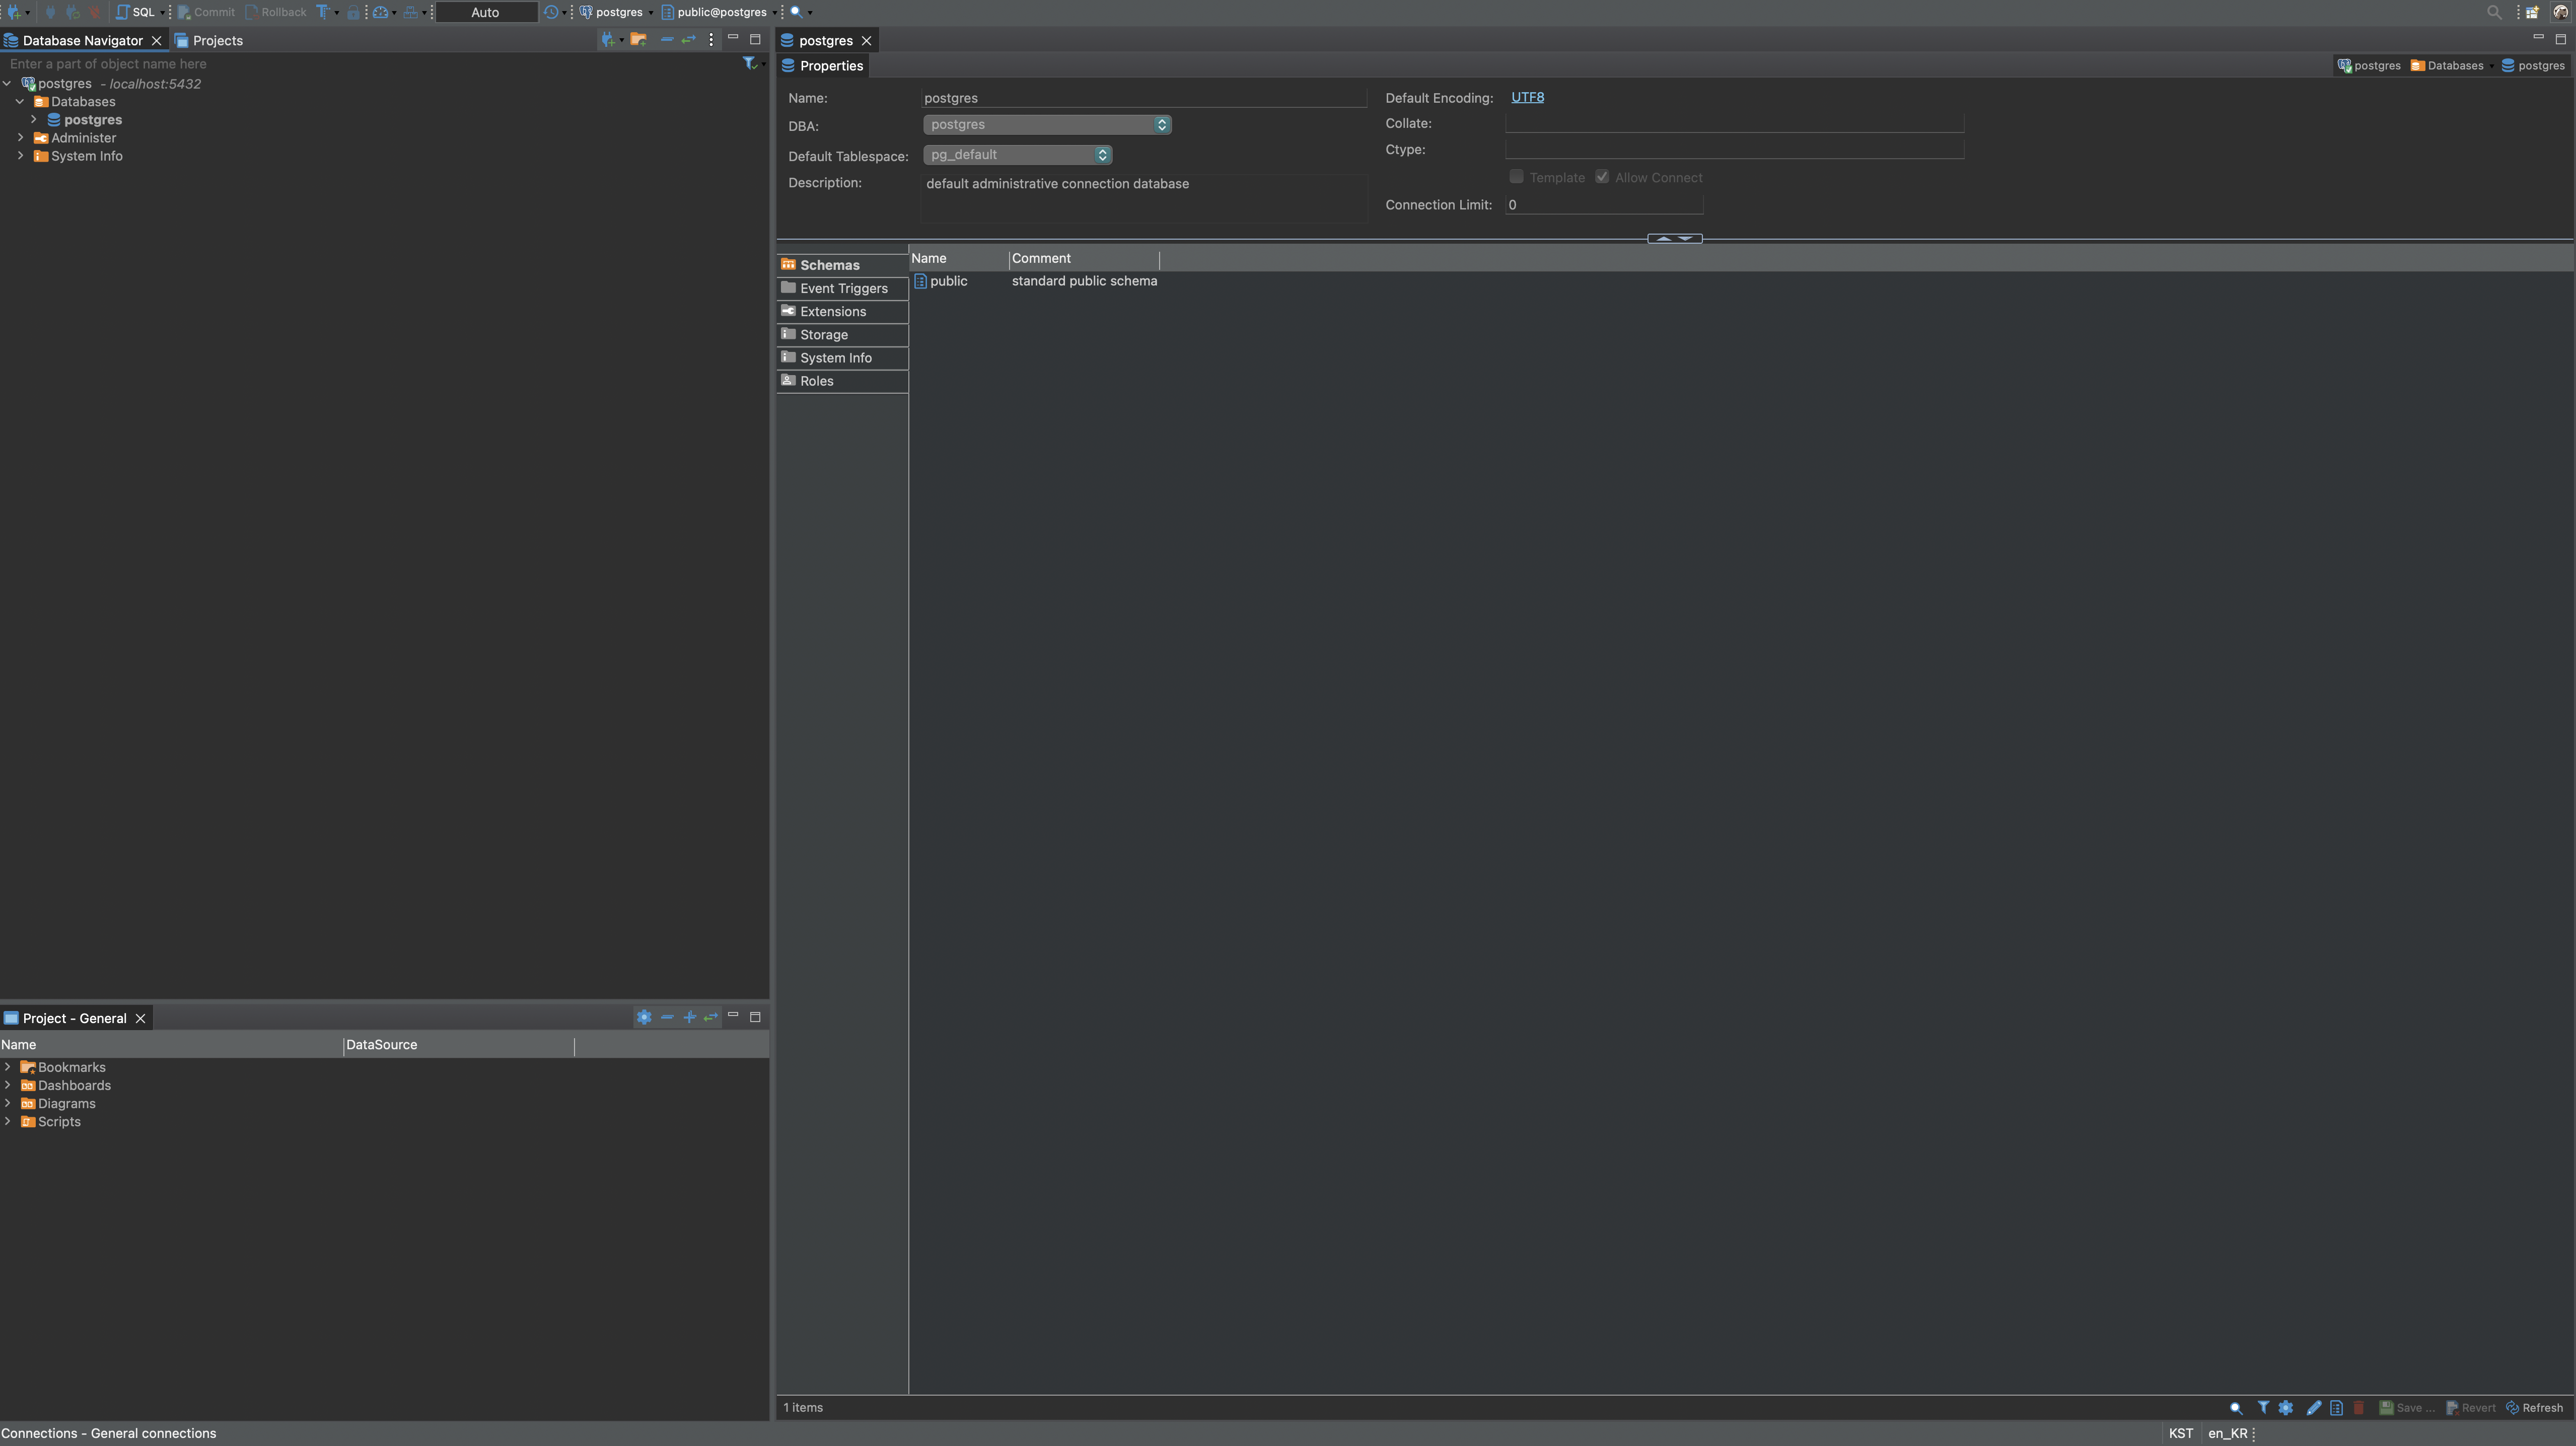Viewport: 2576px width, 1446px height.
Task: Open the dashboard gauge toolbar icon
Action: tap(380, 12)
